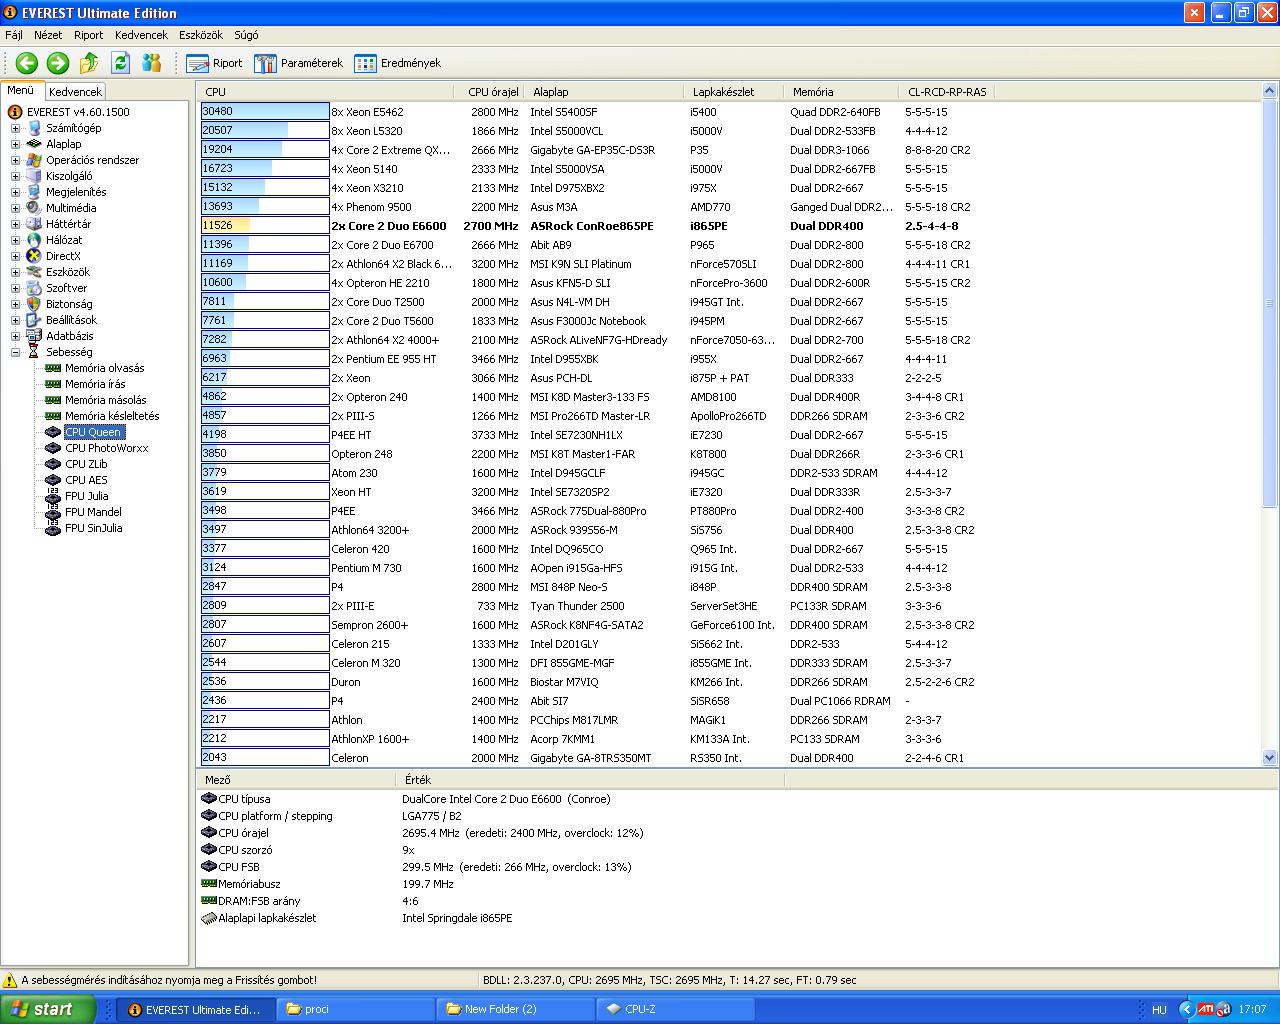This screenshot has height=1024, width=1280.
Task: Select CPU AES benchmark
Action: click(86, 480)
